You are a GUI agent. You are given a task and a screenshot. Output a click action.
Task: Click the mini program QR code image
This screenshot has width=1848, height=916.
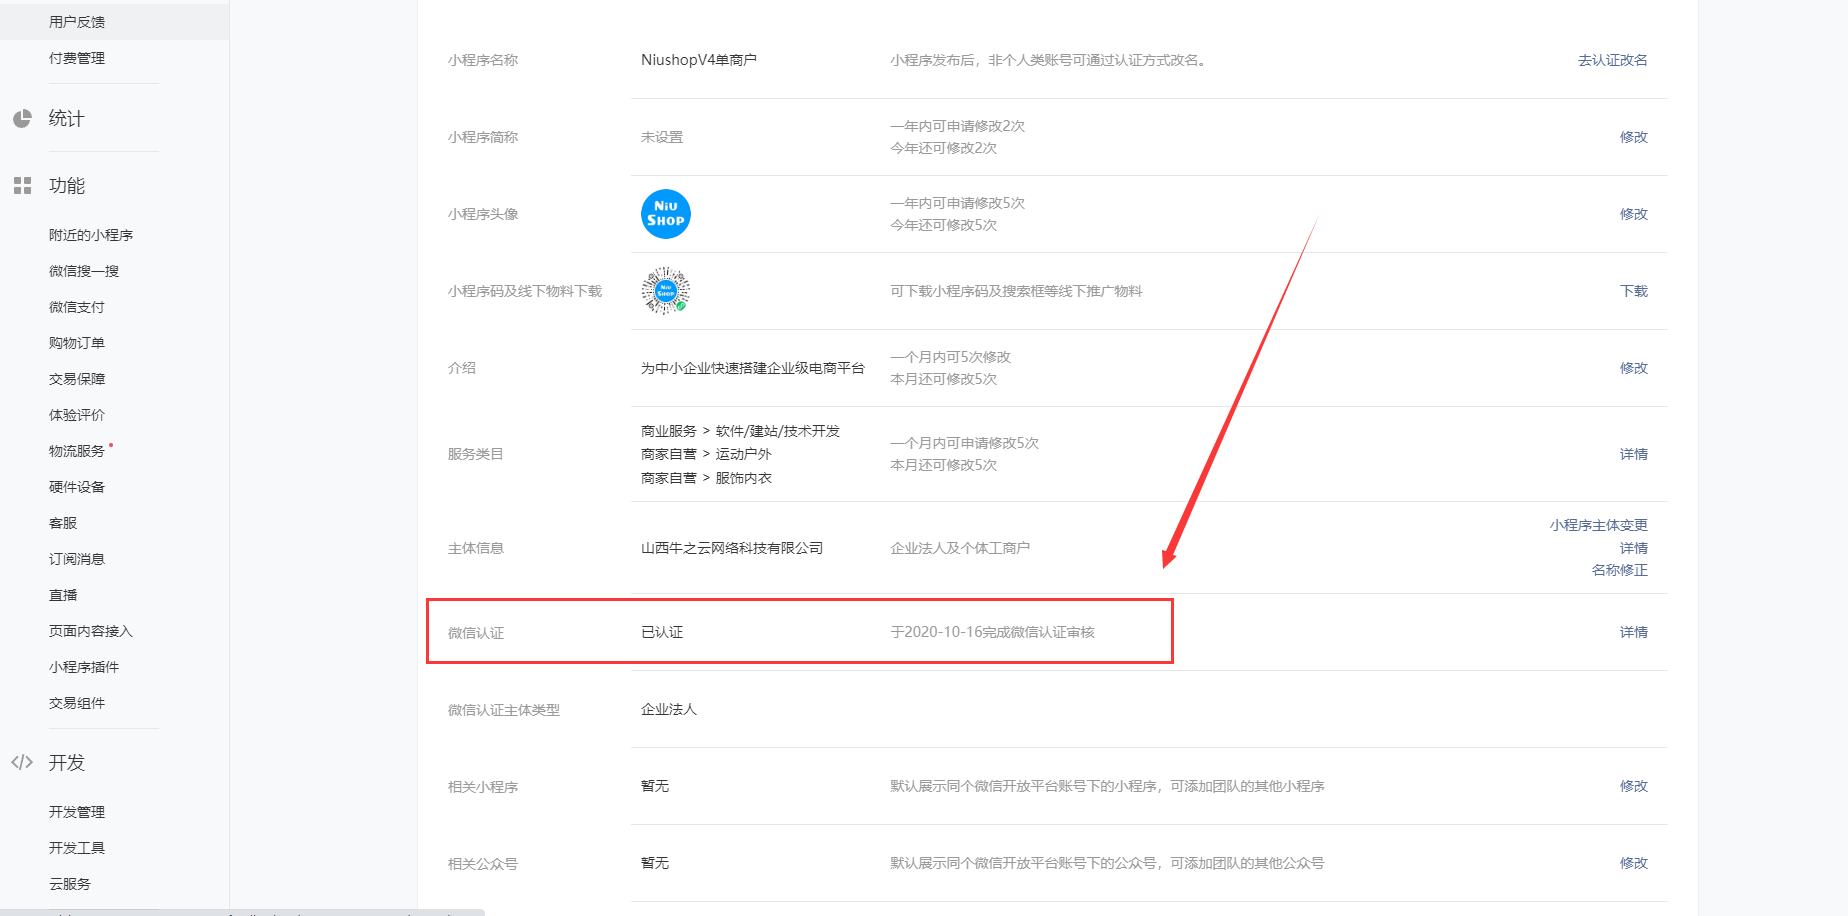tap(665, 291)
